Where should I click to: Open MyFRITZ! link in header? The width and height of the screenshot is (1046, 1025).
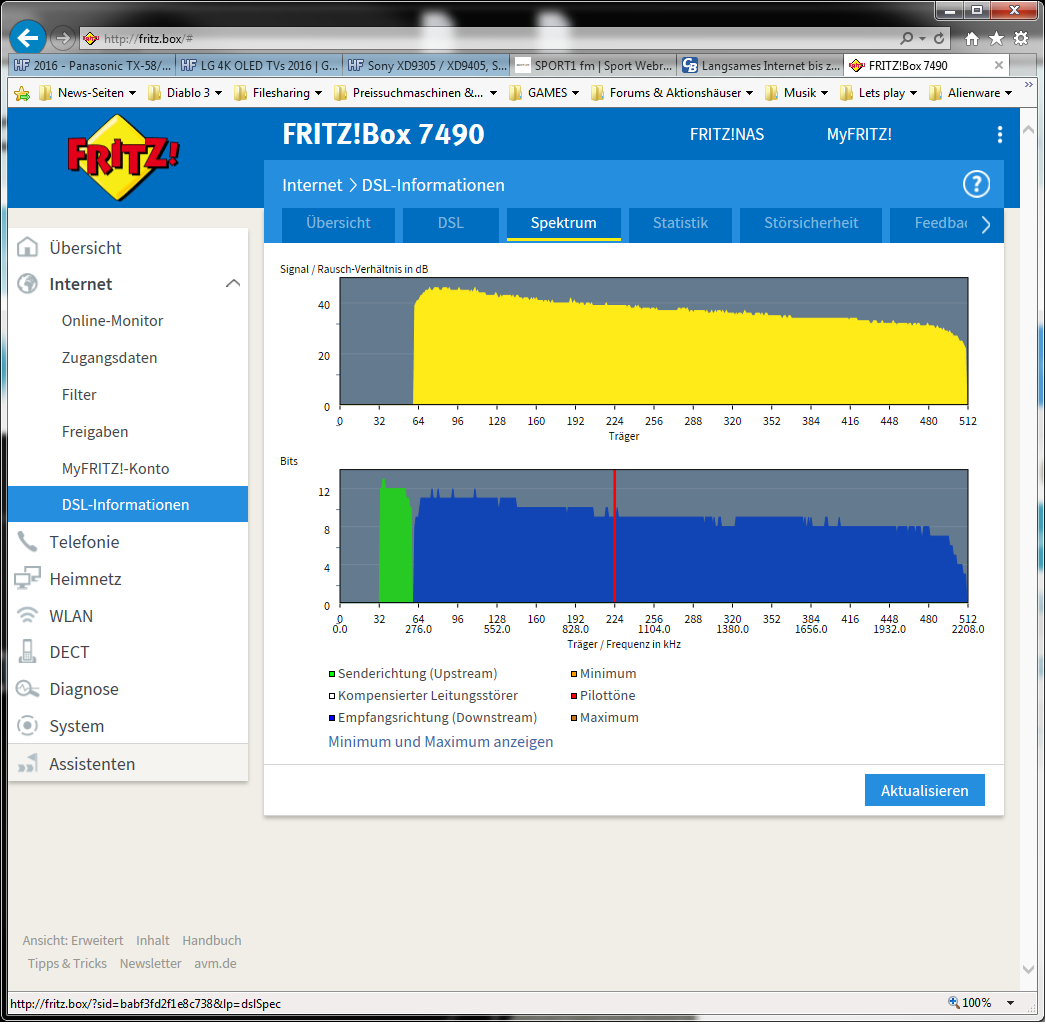tap(859, 134)
